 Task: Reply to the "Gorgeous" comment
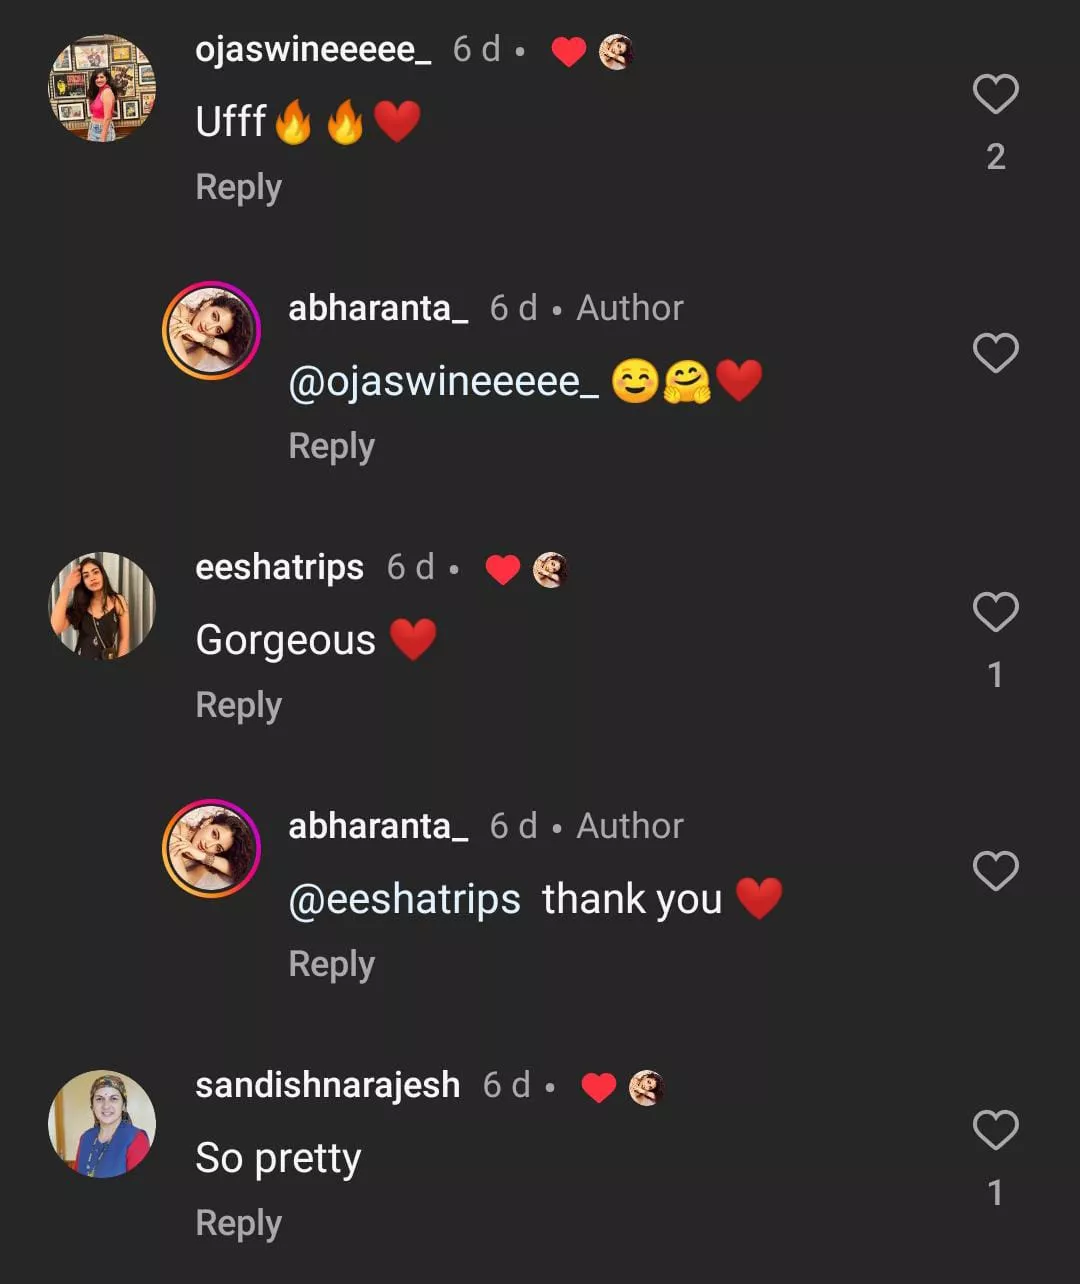tap(238, 705)
